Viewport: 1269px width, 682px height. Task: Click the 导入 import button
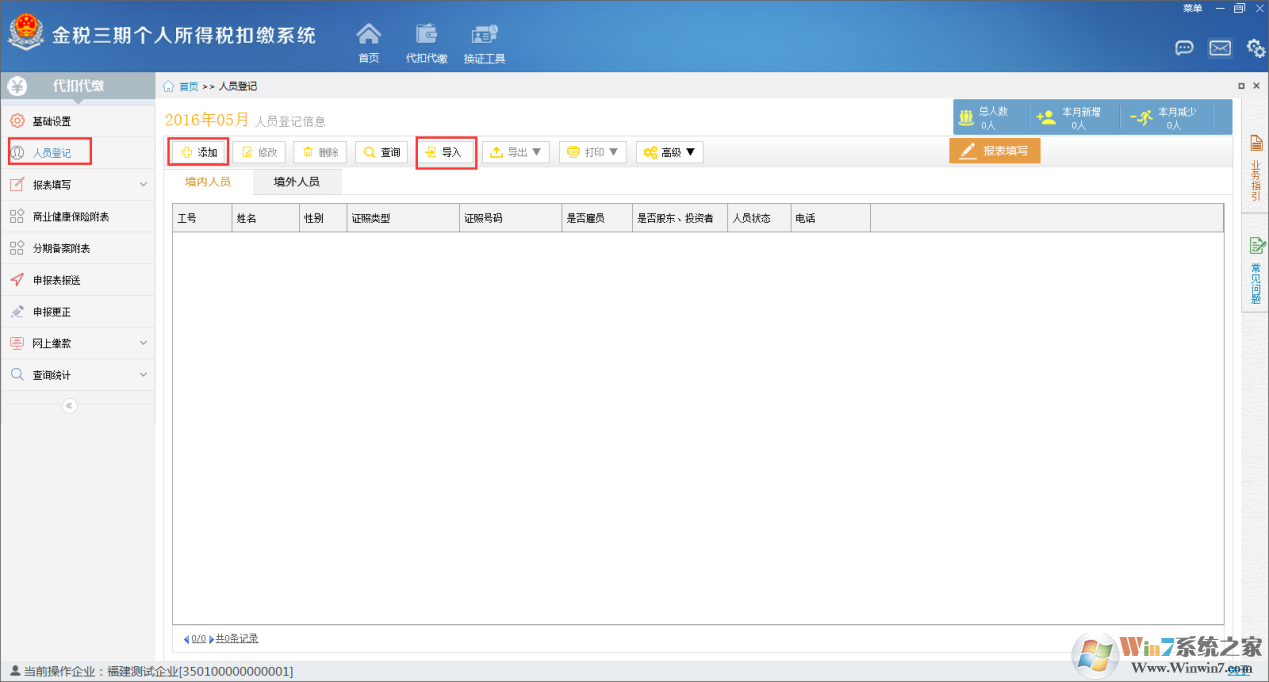pyautogui.click(x=444, y=152)
